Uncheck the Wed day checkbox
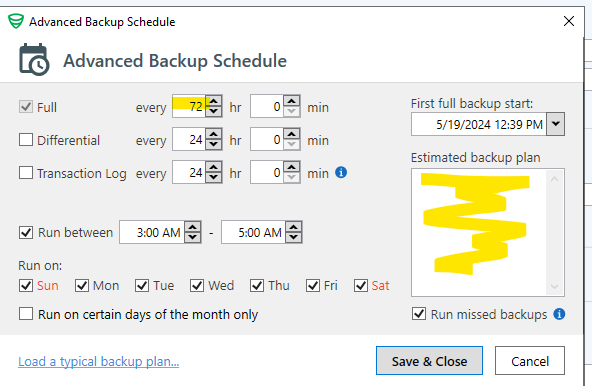Screen dimensions: 592x386 [x=197, y=286]
